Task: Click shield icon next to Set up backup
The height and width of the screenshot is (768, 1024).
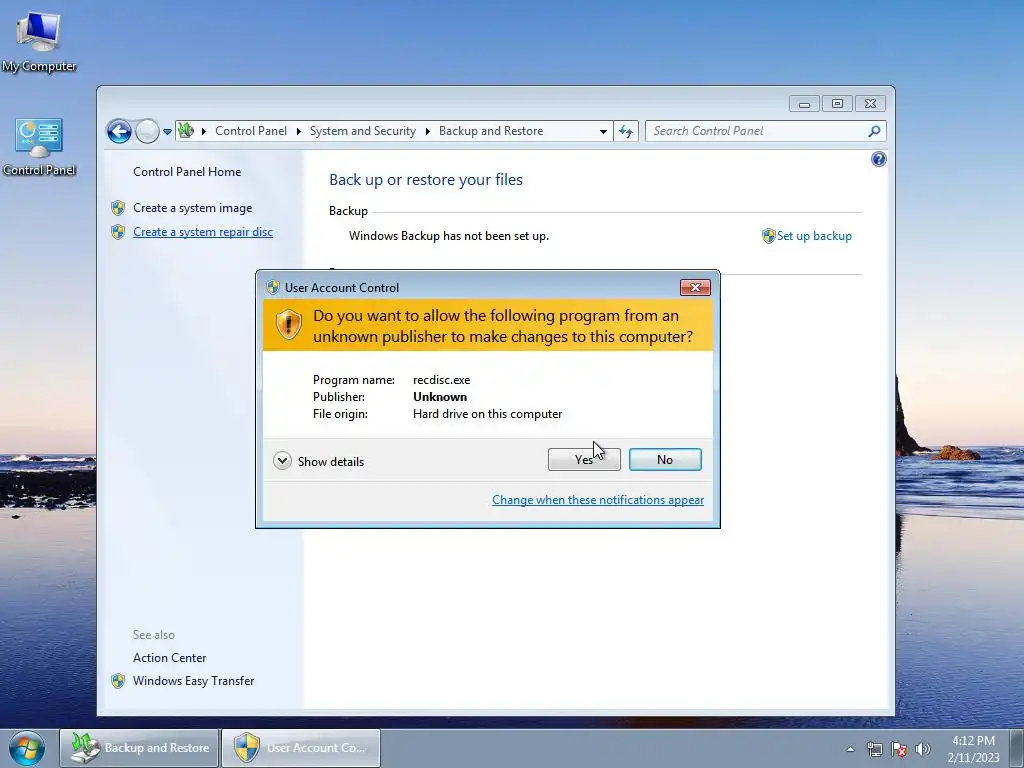Action: pyautogui.click(x=769, y=236)
